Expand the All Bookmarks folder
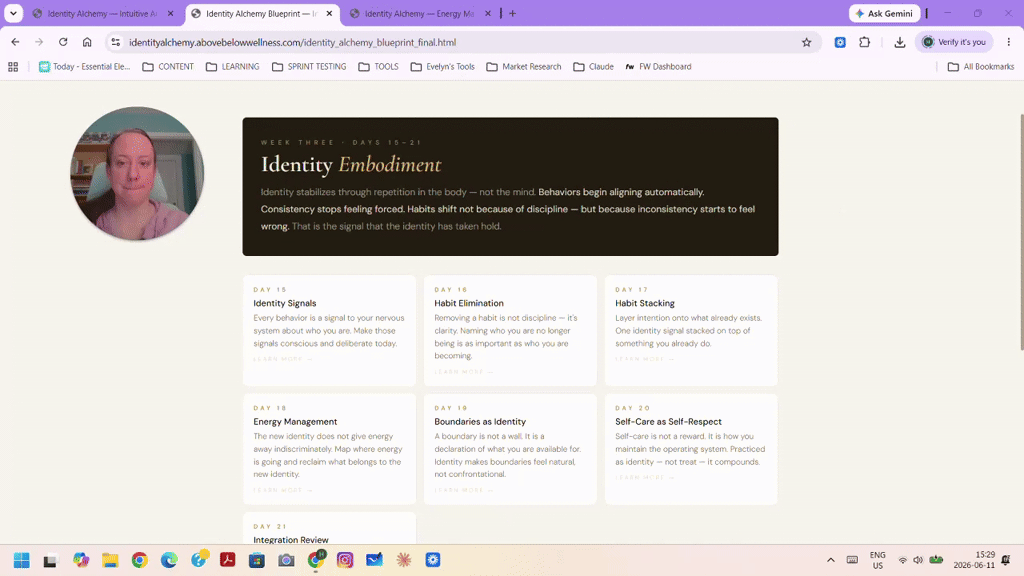Viewport: 1024px width, 576px height. tap(980, 67)
